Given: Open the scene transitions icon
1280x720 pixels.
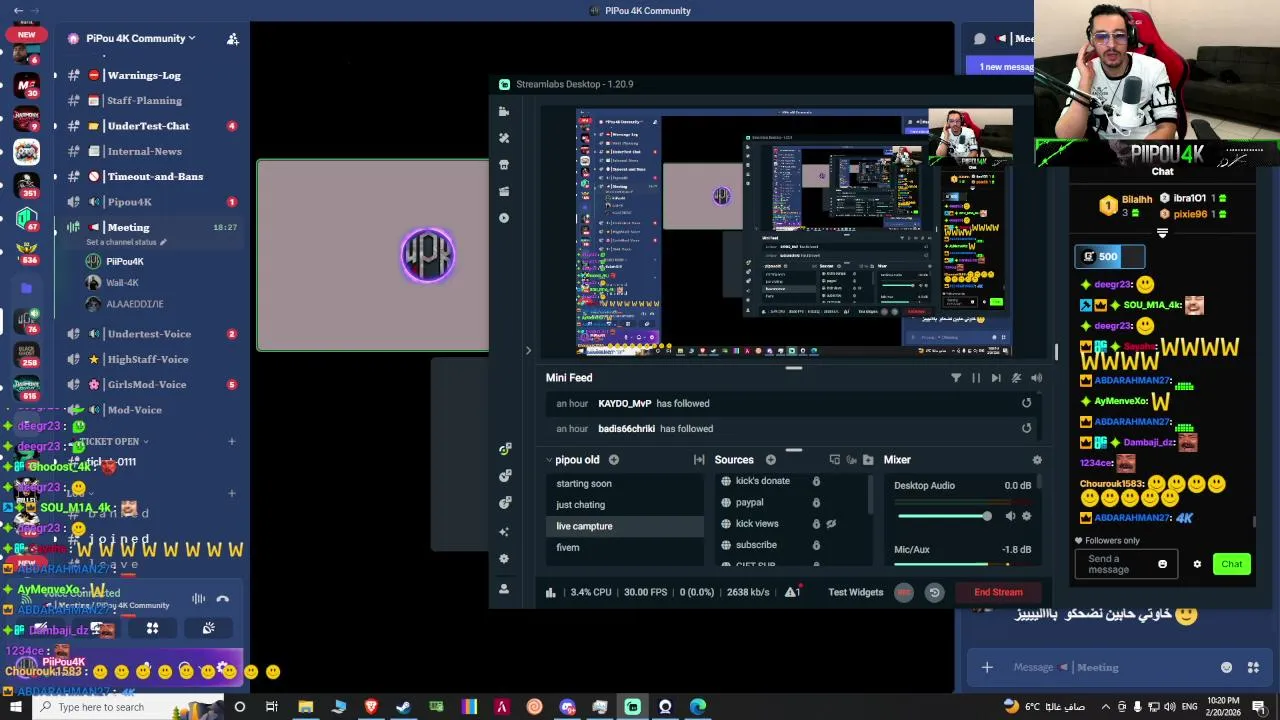Looking at the screenshot, I should click(x=699, y=460).
